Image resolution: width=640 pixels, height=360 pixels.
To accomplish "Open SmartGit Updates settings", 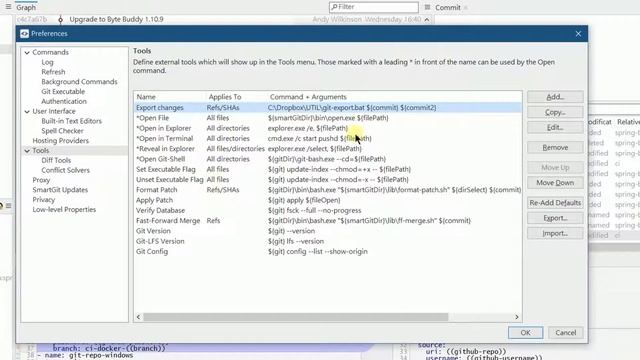I will (x=60, y=190).
